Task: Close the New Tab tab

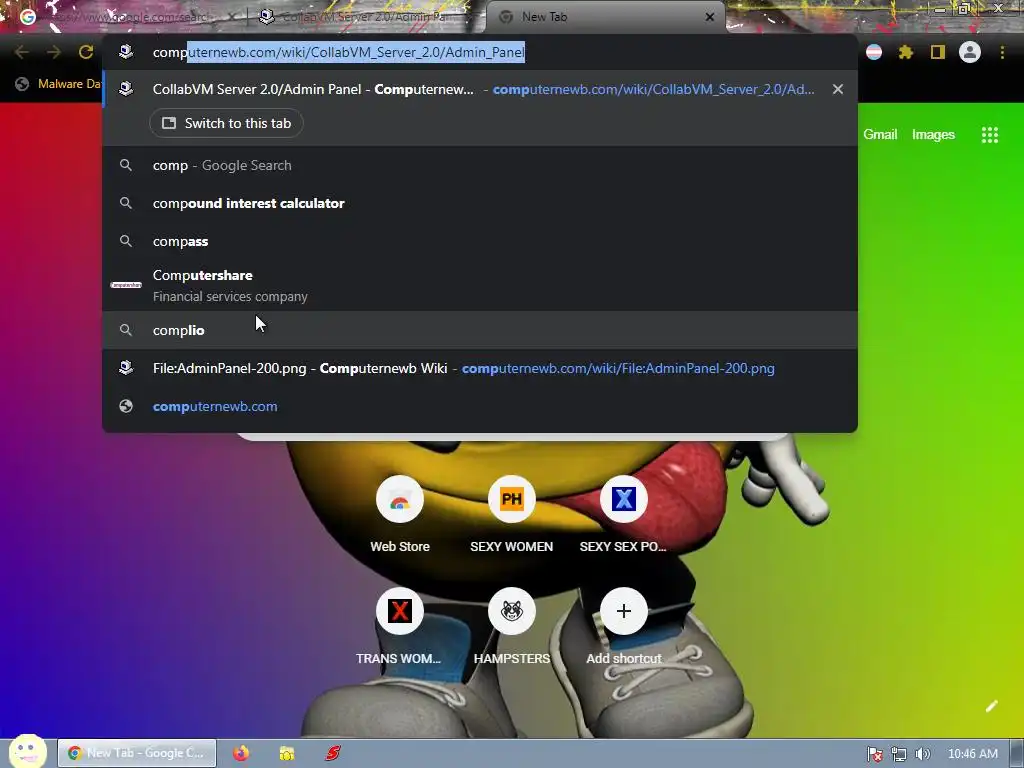Action: pos(710,17)
